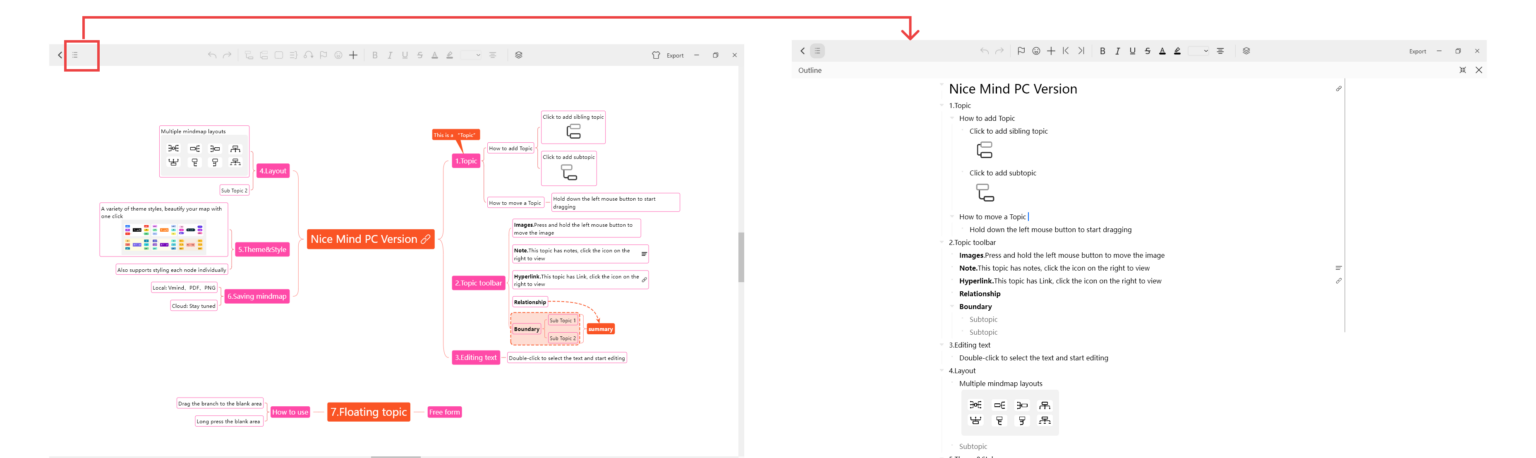Viewport: 1536px width, 458px height.
Task: Click Export in the outline window
Action: click(1417, 51)
